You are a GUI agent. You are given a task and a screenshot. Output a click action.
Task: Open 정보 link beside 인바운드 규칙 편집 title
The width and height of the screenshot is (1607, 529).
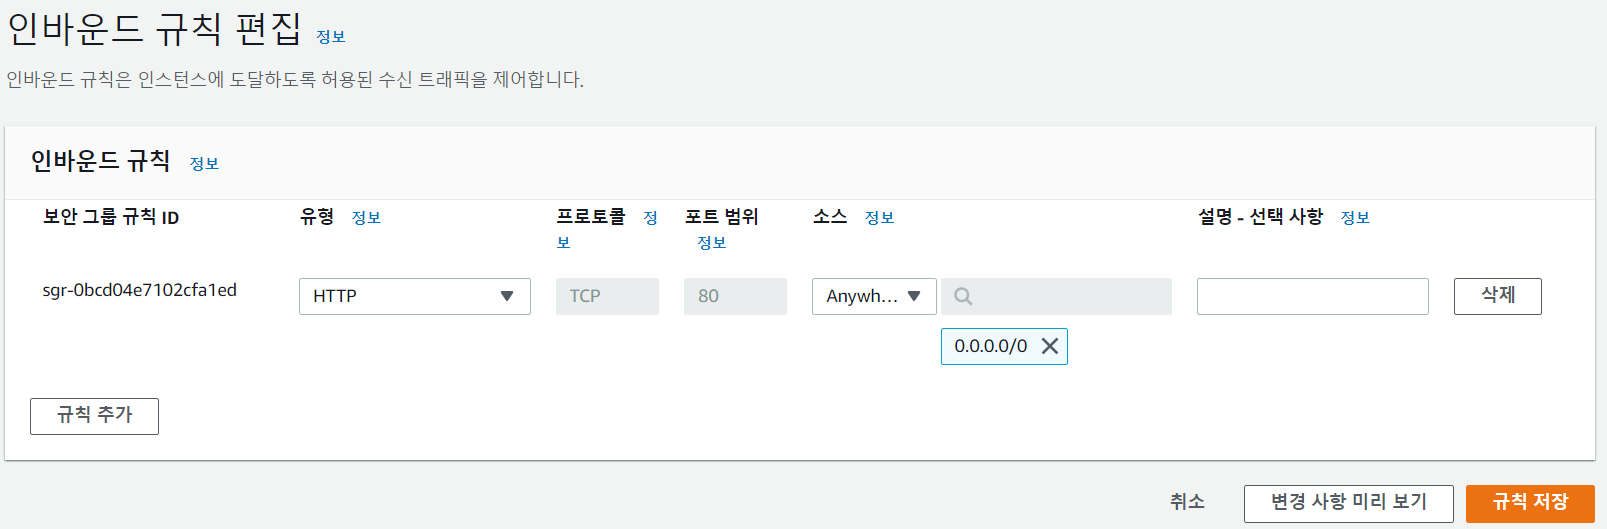pyautogui.click(x=331, y=37)
